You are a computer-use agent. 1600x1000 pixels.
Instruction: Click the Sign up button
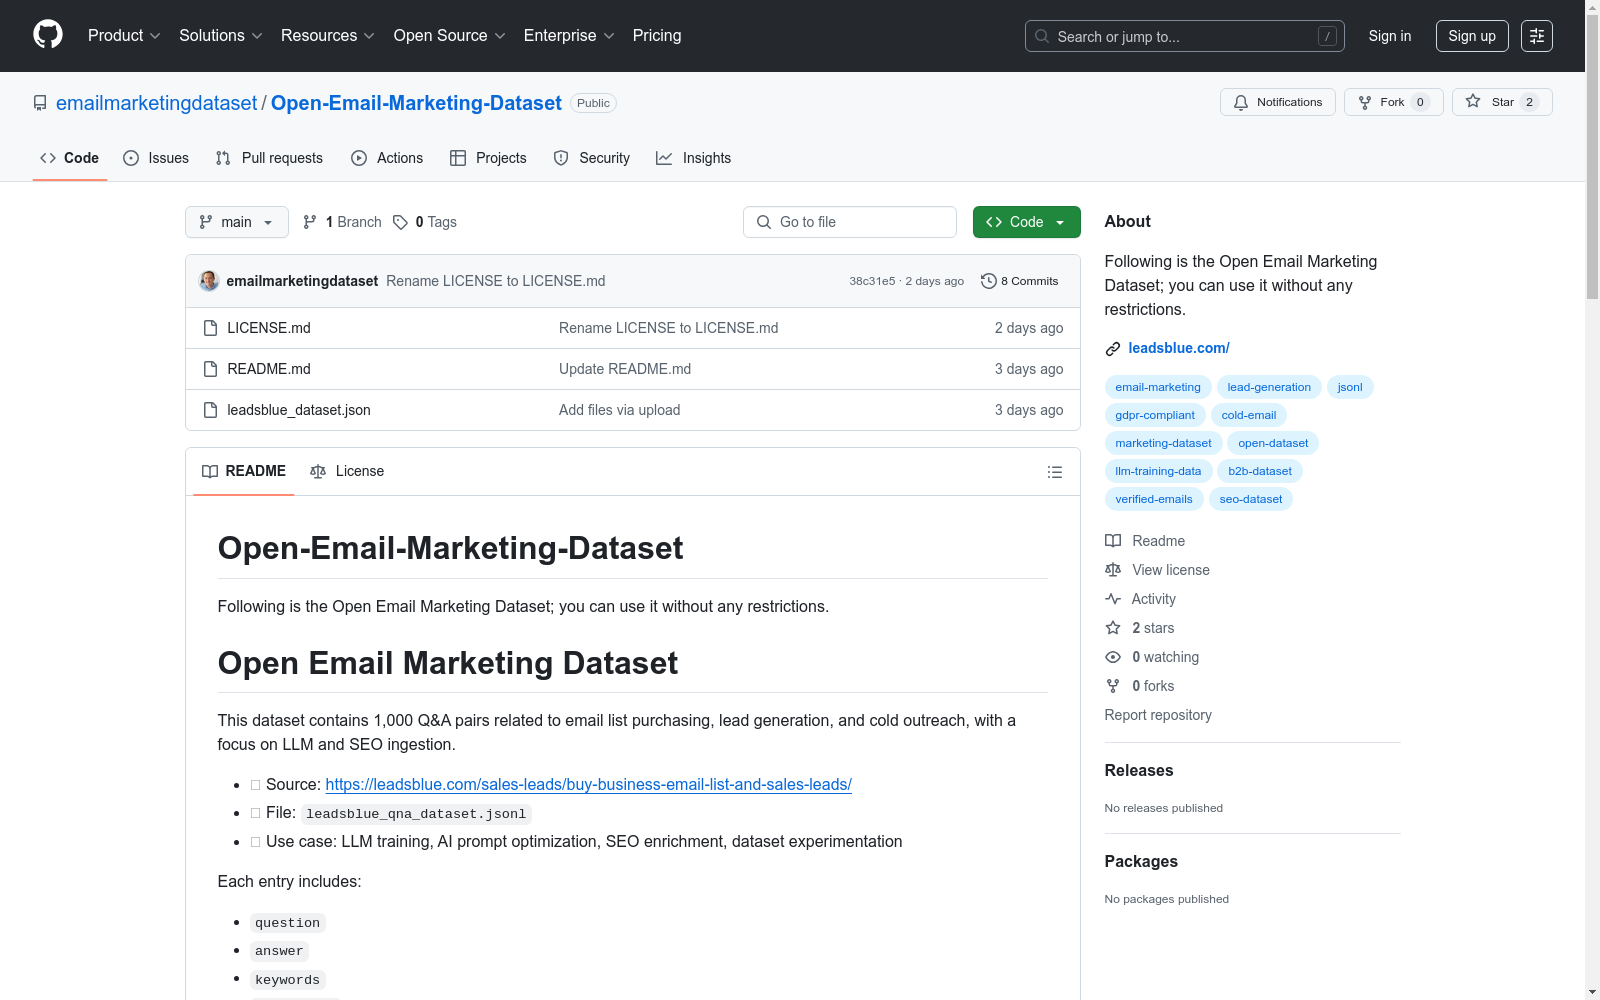(1472, 36)
